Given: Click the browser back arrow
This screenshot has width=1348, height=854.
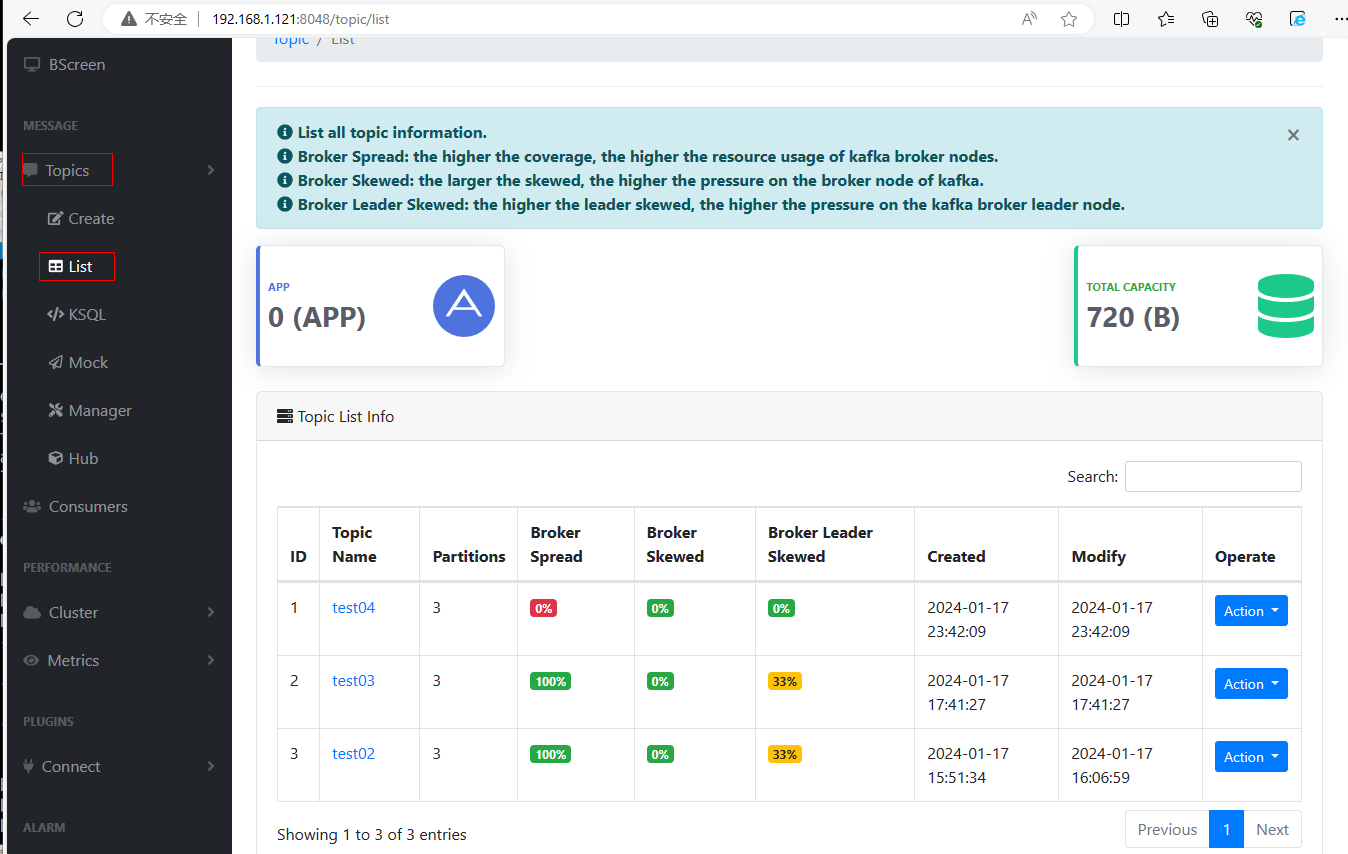Looking at the screenshot, I should click(x=31, y=19).
